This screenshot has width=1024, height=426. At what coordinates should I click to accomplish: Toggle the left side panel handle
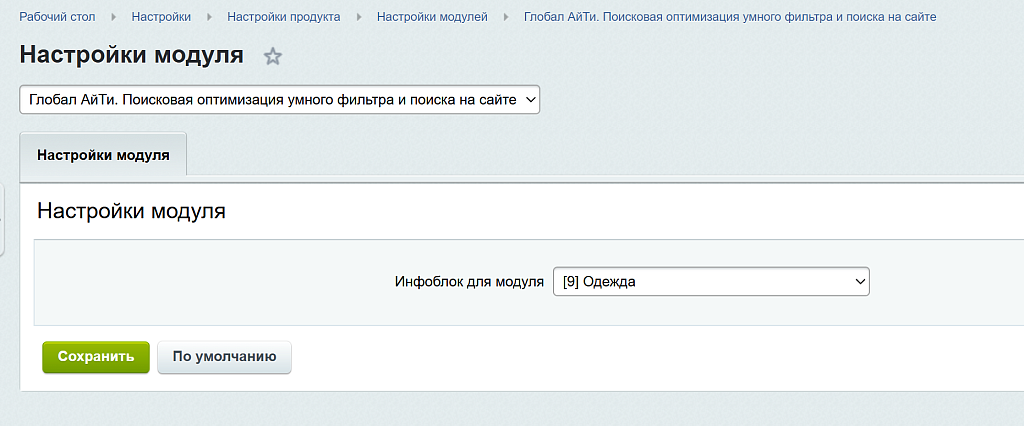2,219
